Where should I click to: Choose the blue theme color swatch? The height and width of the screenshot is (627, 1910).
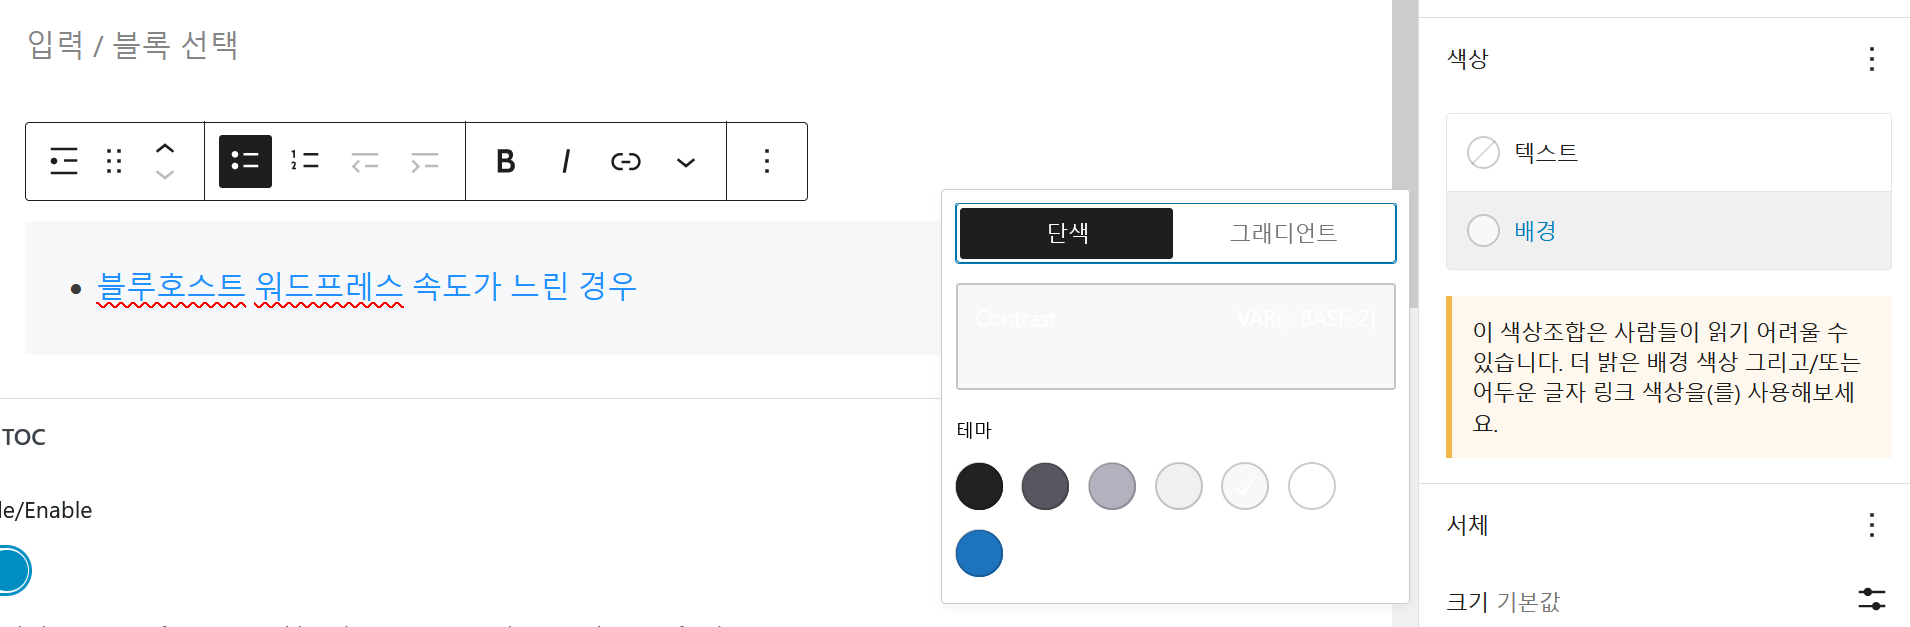pos(978,553)
